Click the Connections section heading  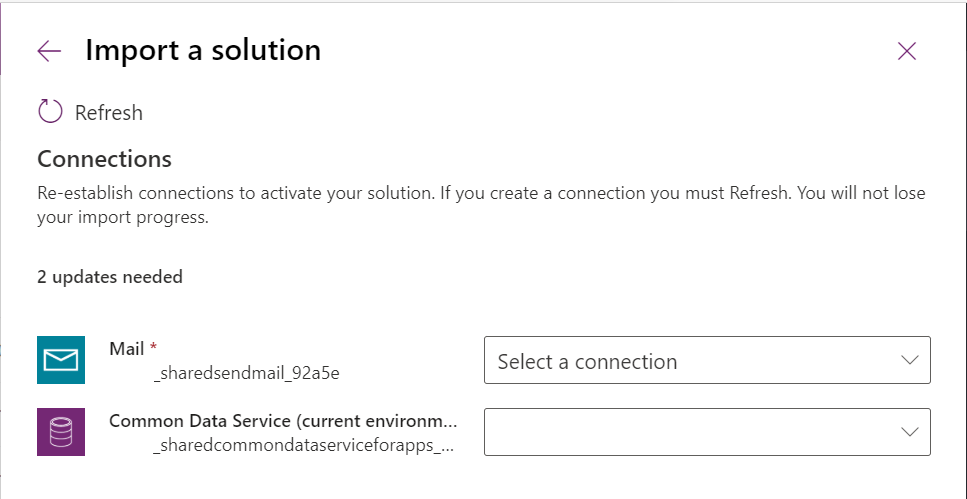(104, 159)
